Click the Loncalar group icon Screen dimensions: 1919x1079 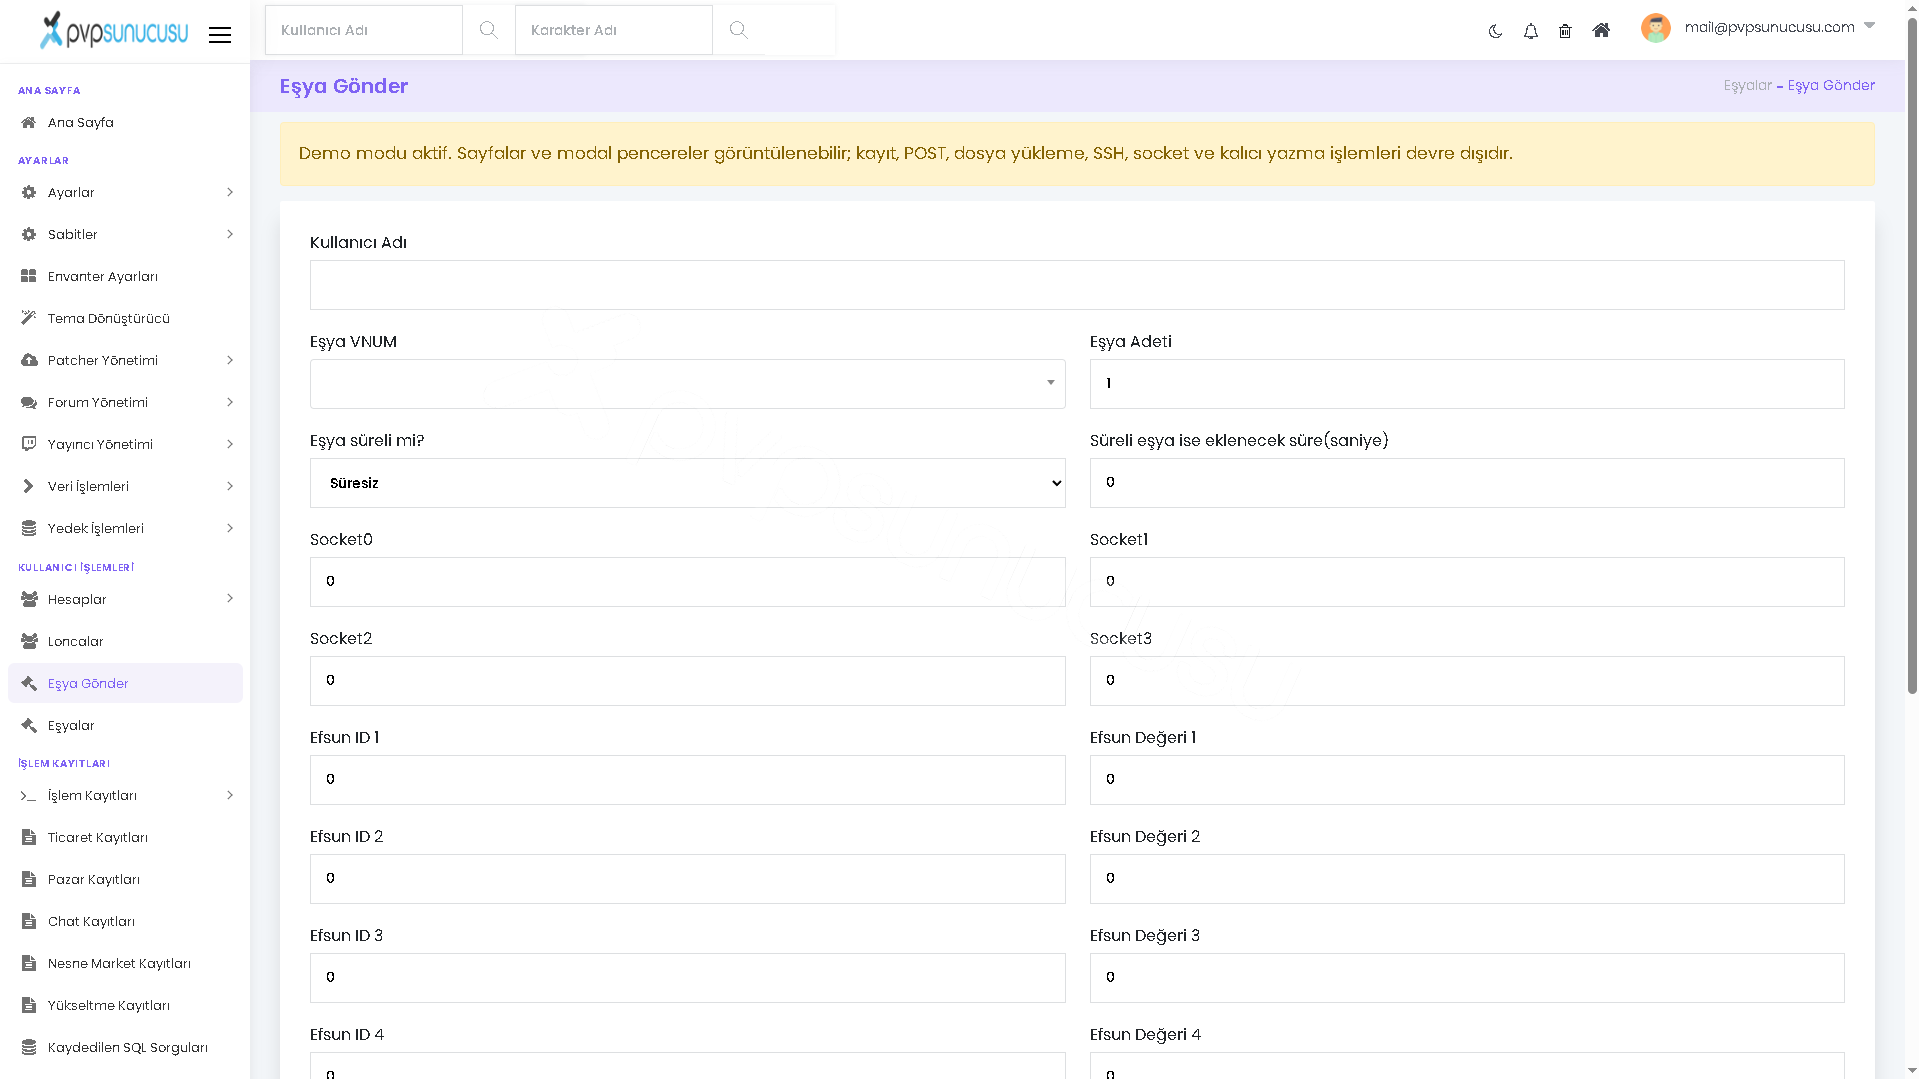(29, 641)
